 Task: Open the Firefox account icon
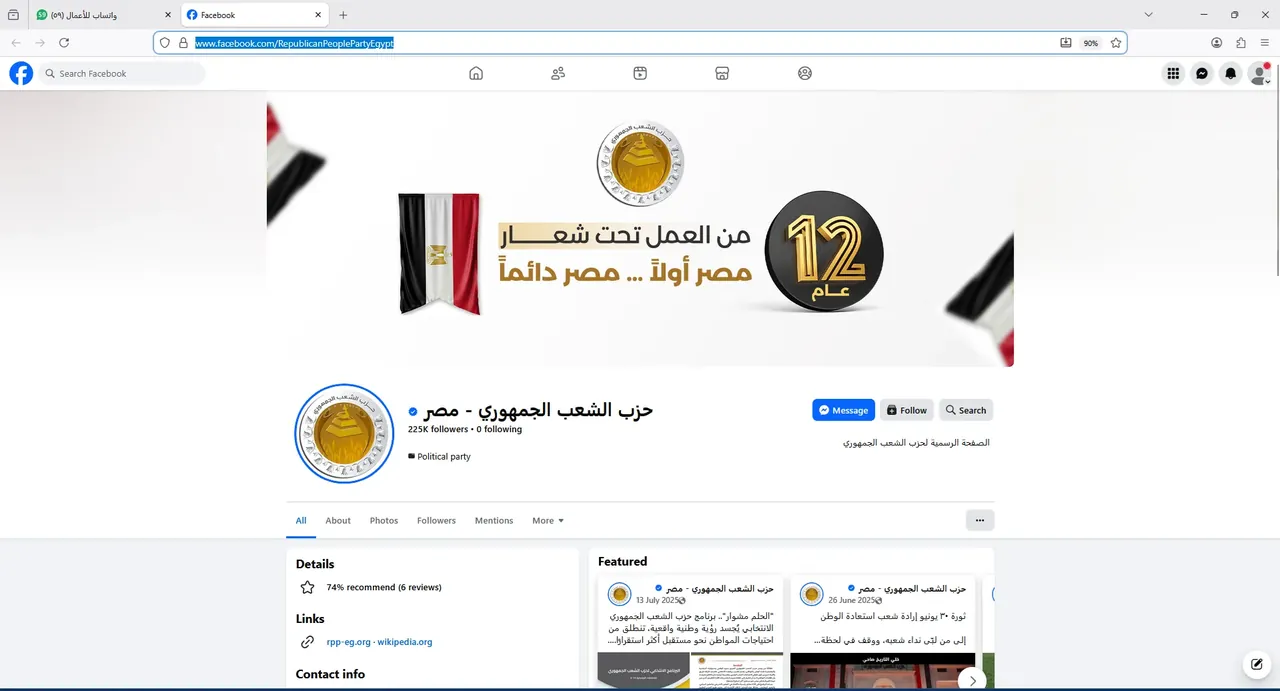(x=1217, y=43)
